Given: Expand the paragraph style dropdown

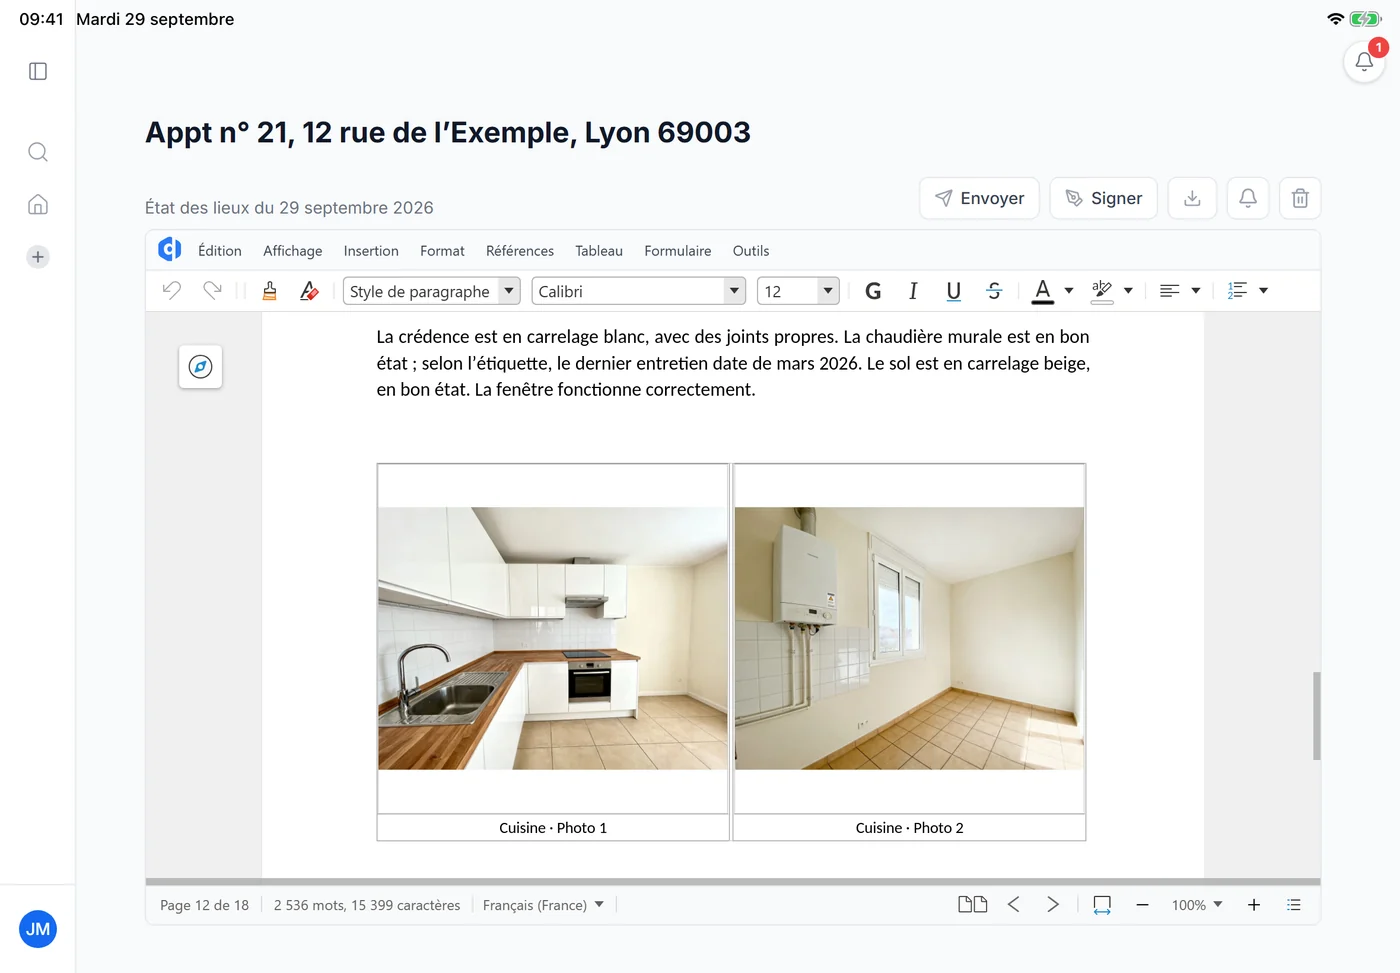Looking at the screenshot, I should click(x=509, y=291).
